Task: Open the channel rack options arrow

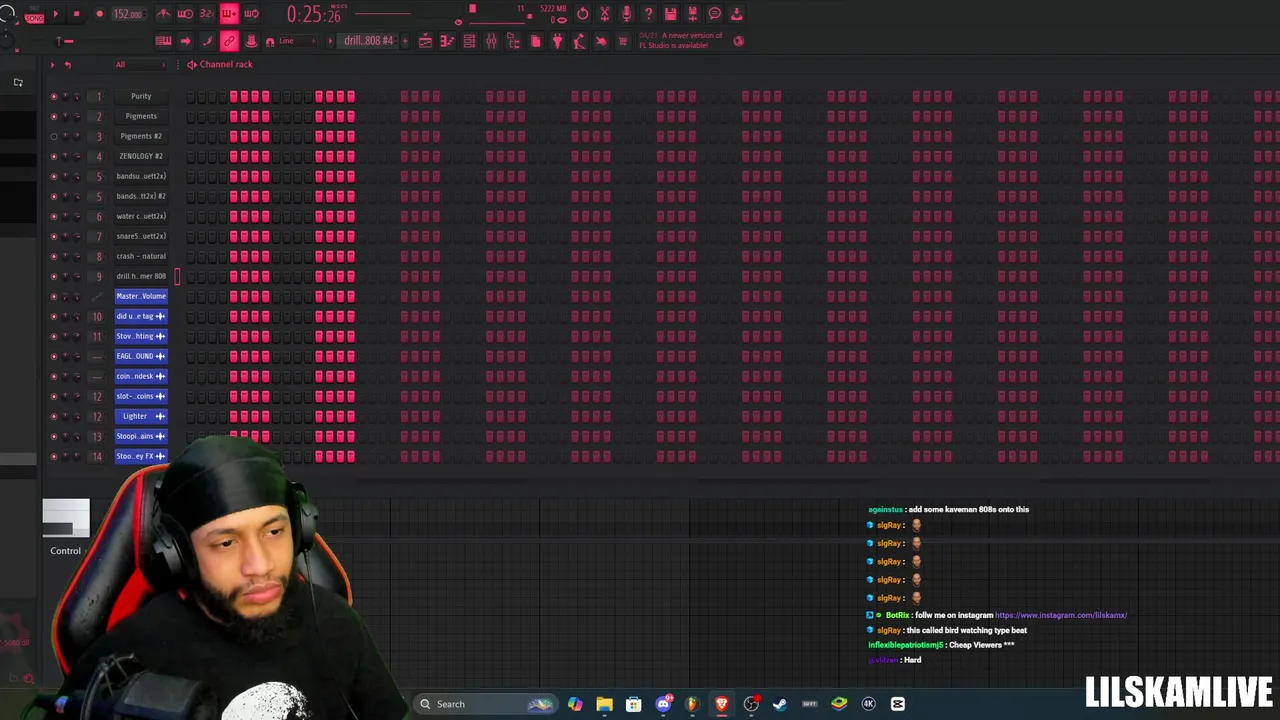Action: (52, 64)
